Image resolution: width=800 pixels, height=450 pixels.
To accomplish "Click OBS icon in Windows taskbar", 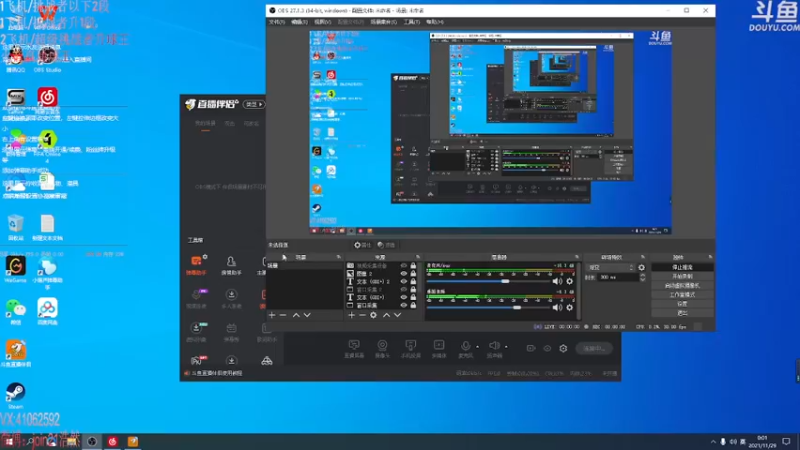I will (x=92, y=441).
